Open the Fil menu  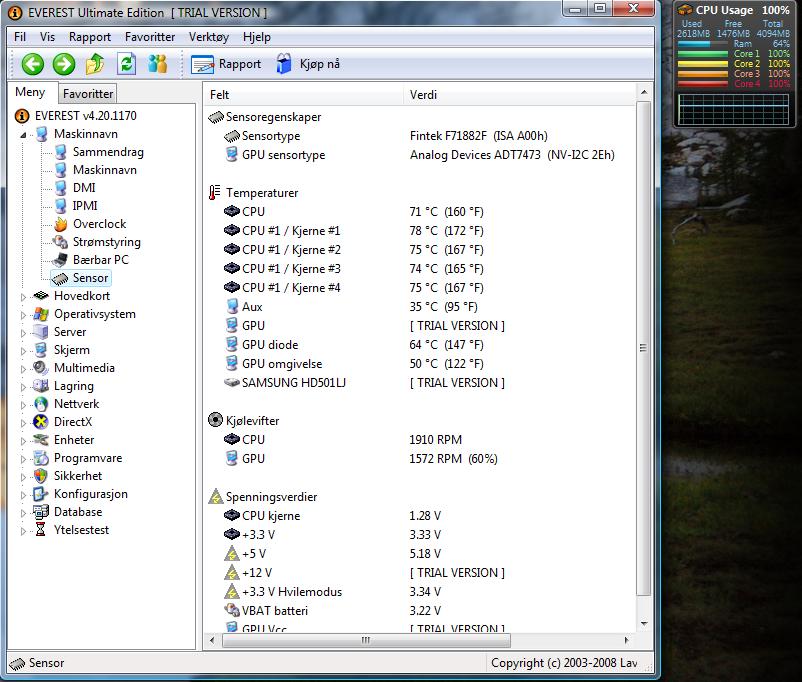pos(20,37)
